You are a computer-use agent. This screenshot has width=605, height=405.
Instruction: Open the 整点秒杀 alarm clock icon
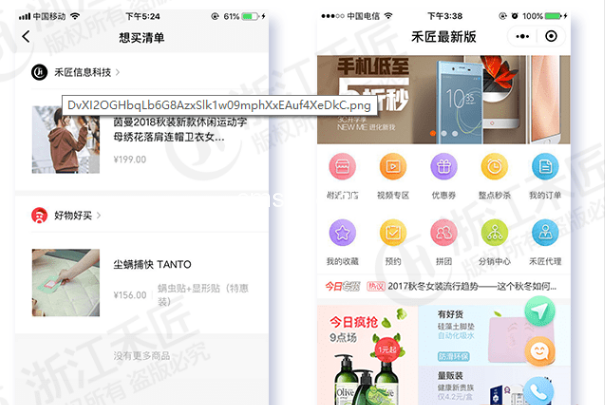494,167
